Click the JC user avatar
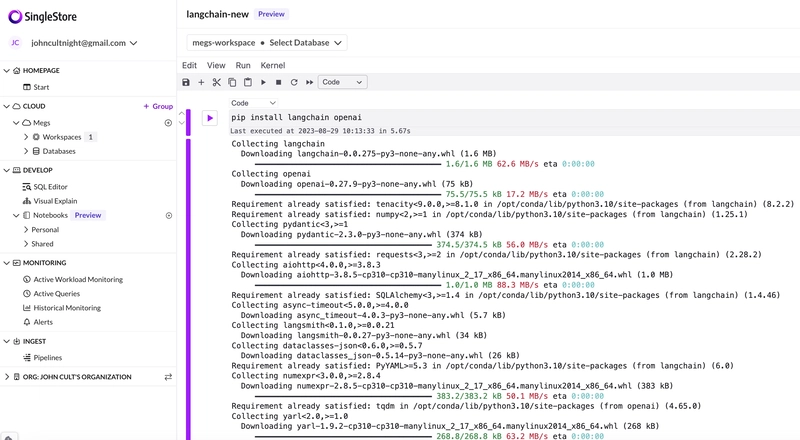This screenshot has width=800, height=440. 15,43
